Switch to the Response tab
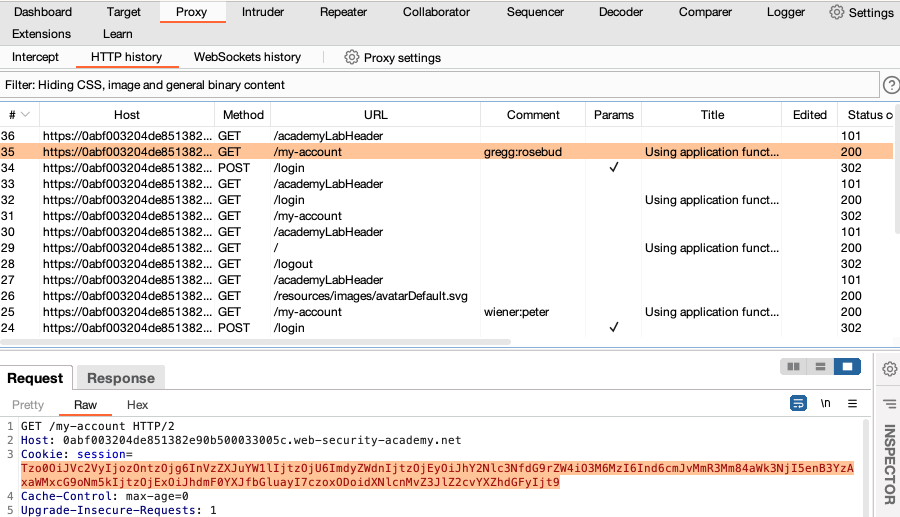The width and height of the screenshot is (900, 517). (121, 378)
